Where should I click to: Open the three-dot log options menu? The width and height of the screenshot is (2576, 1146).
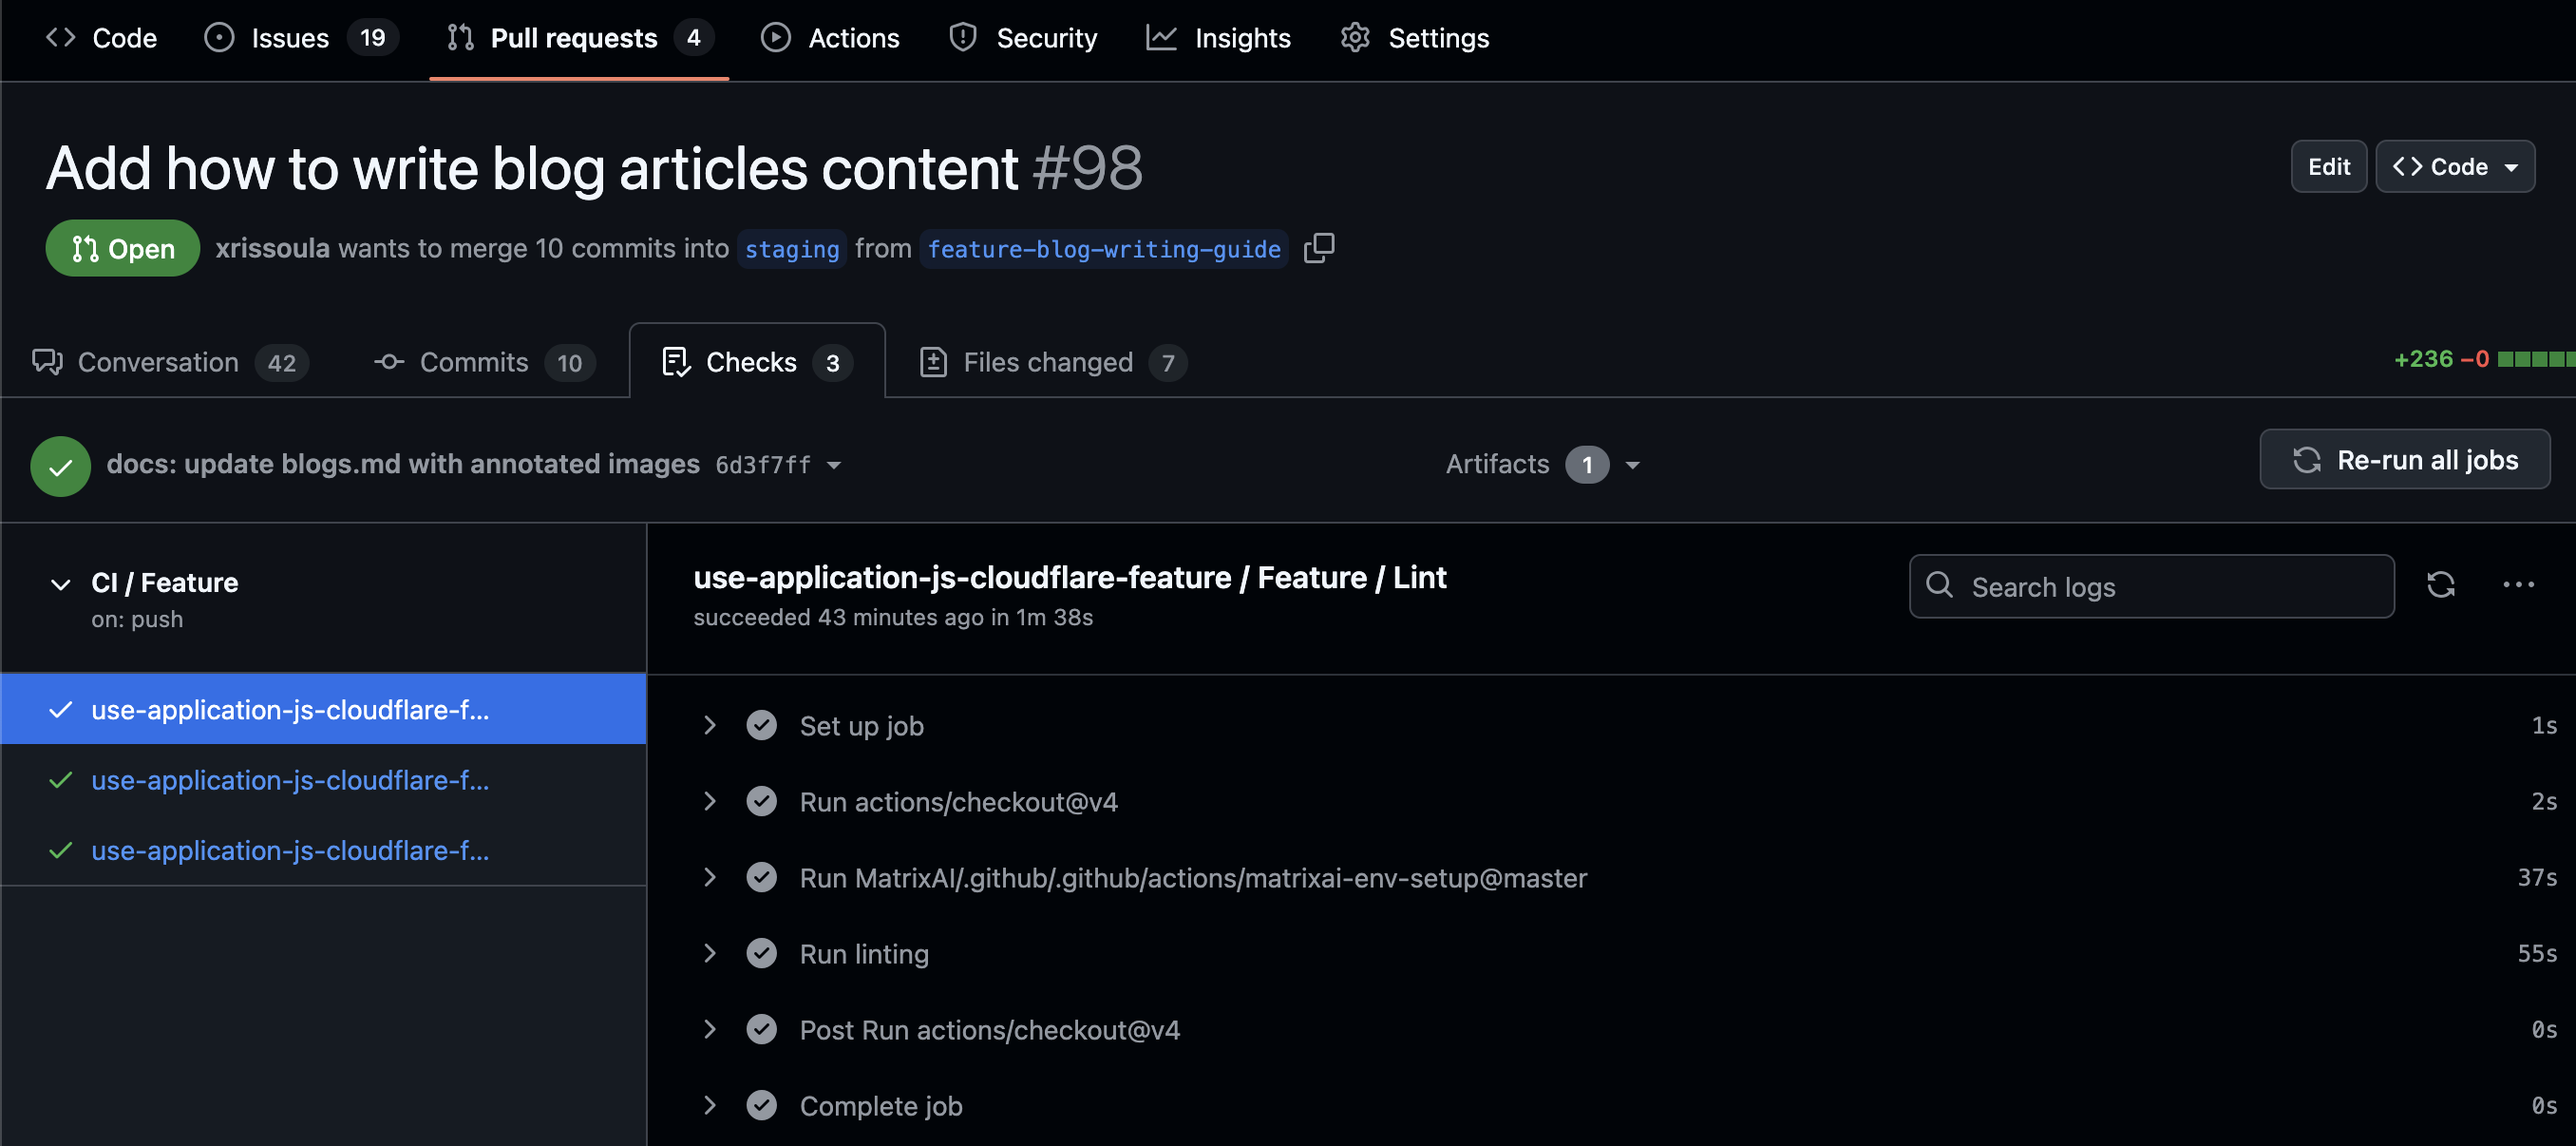pos(2518,585)
